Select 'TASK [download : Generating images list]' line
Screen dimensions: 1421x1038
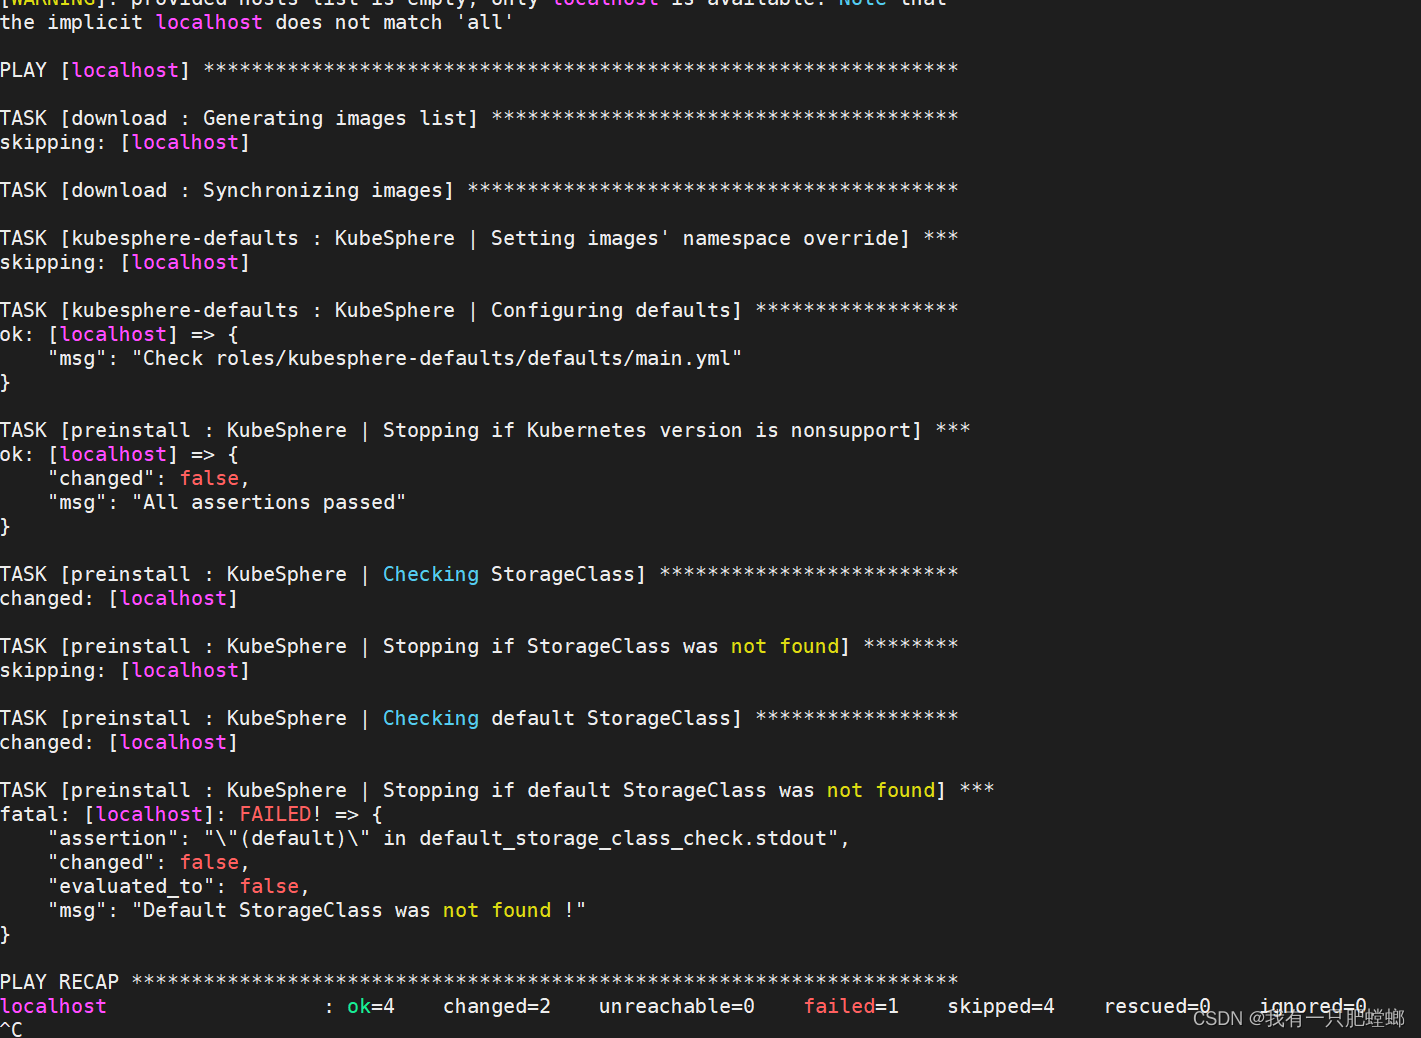(479, 118)
